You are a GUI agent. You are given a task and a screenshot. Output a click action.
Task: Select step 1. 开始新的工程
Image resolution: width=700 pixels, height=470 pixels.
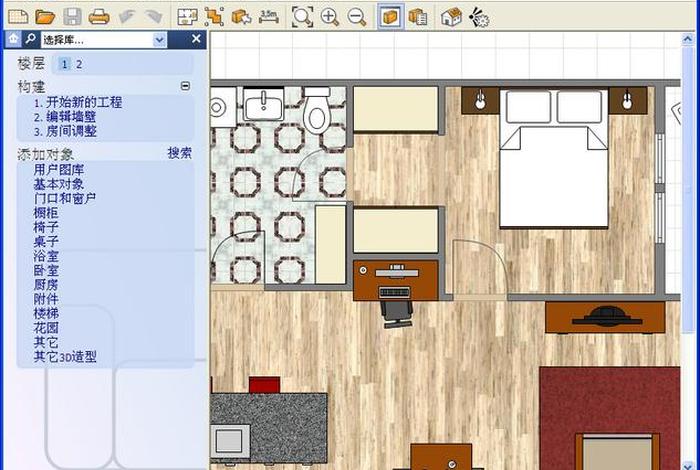coord(78,102)
